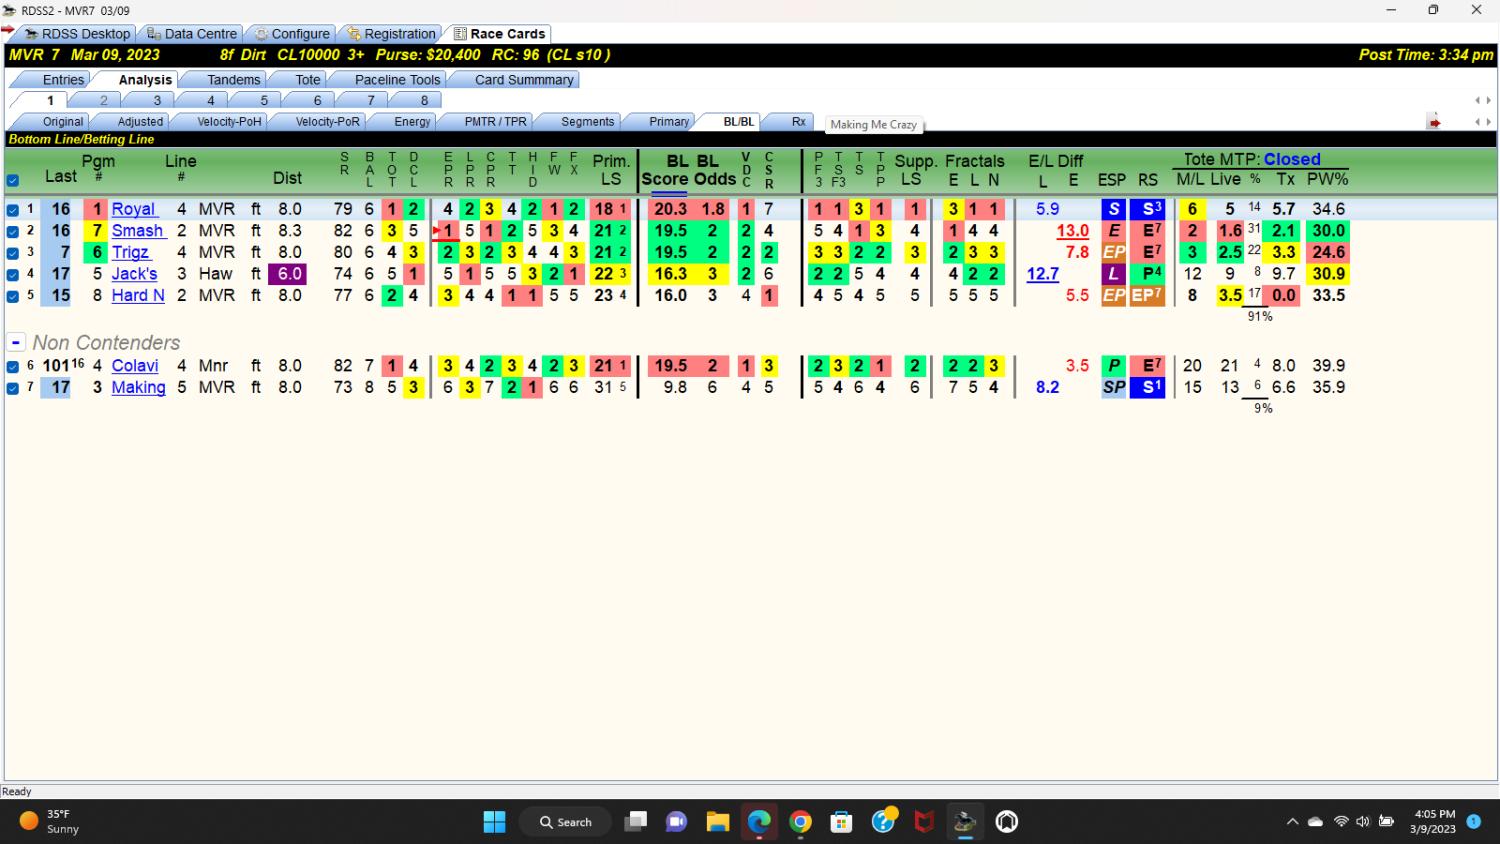Open the Paceline Tools tab
Image resolution: width=1500 pixels, height=844 pixels.
(397, 79)
